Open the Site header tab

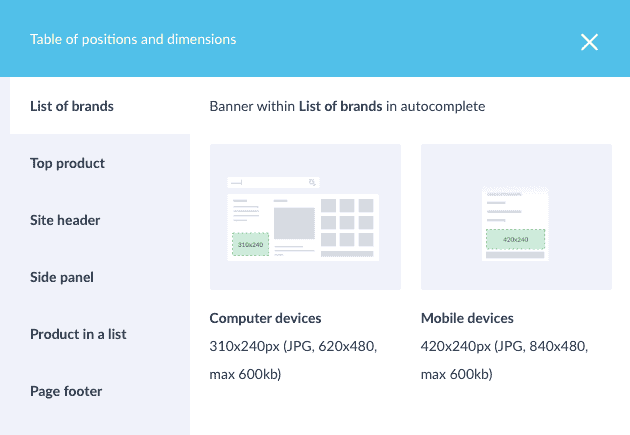click(x=65, y=220)
